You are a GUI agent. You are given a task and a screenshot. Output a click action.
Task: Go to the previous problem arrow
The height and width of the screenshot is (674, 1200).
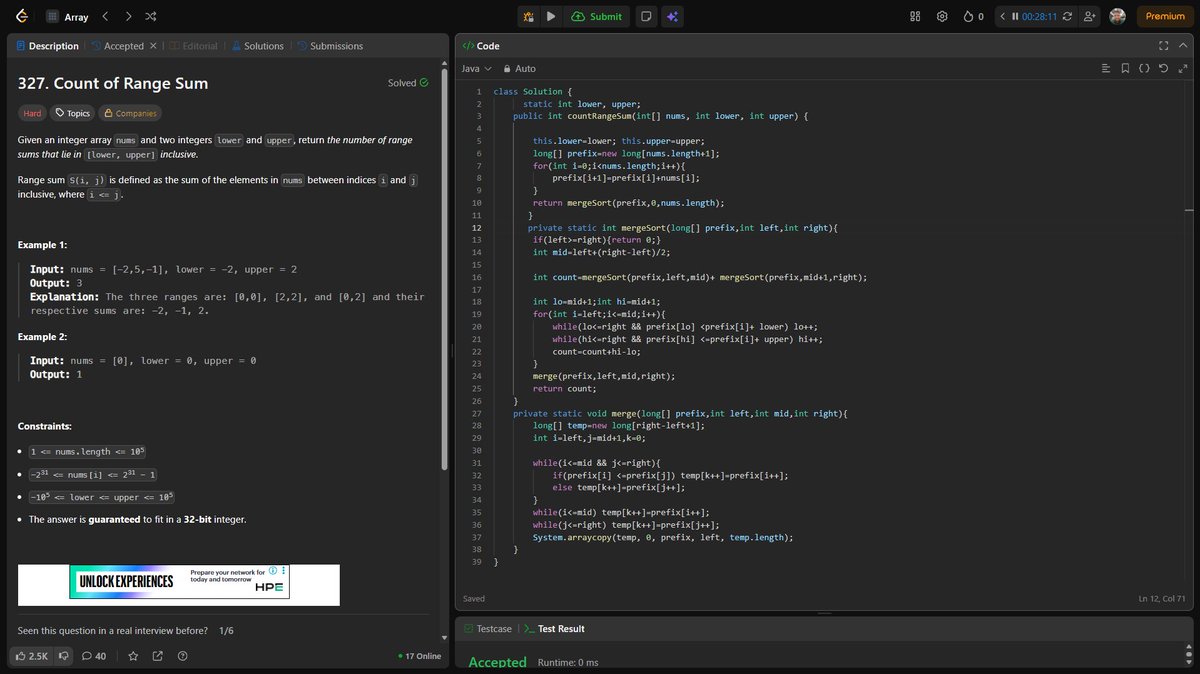[x=106, y=17]
